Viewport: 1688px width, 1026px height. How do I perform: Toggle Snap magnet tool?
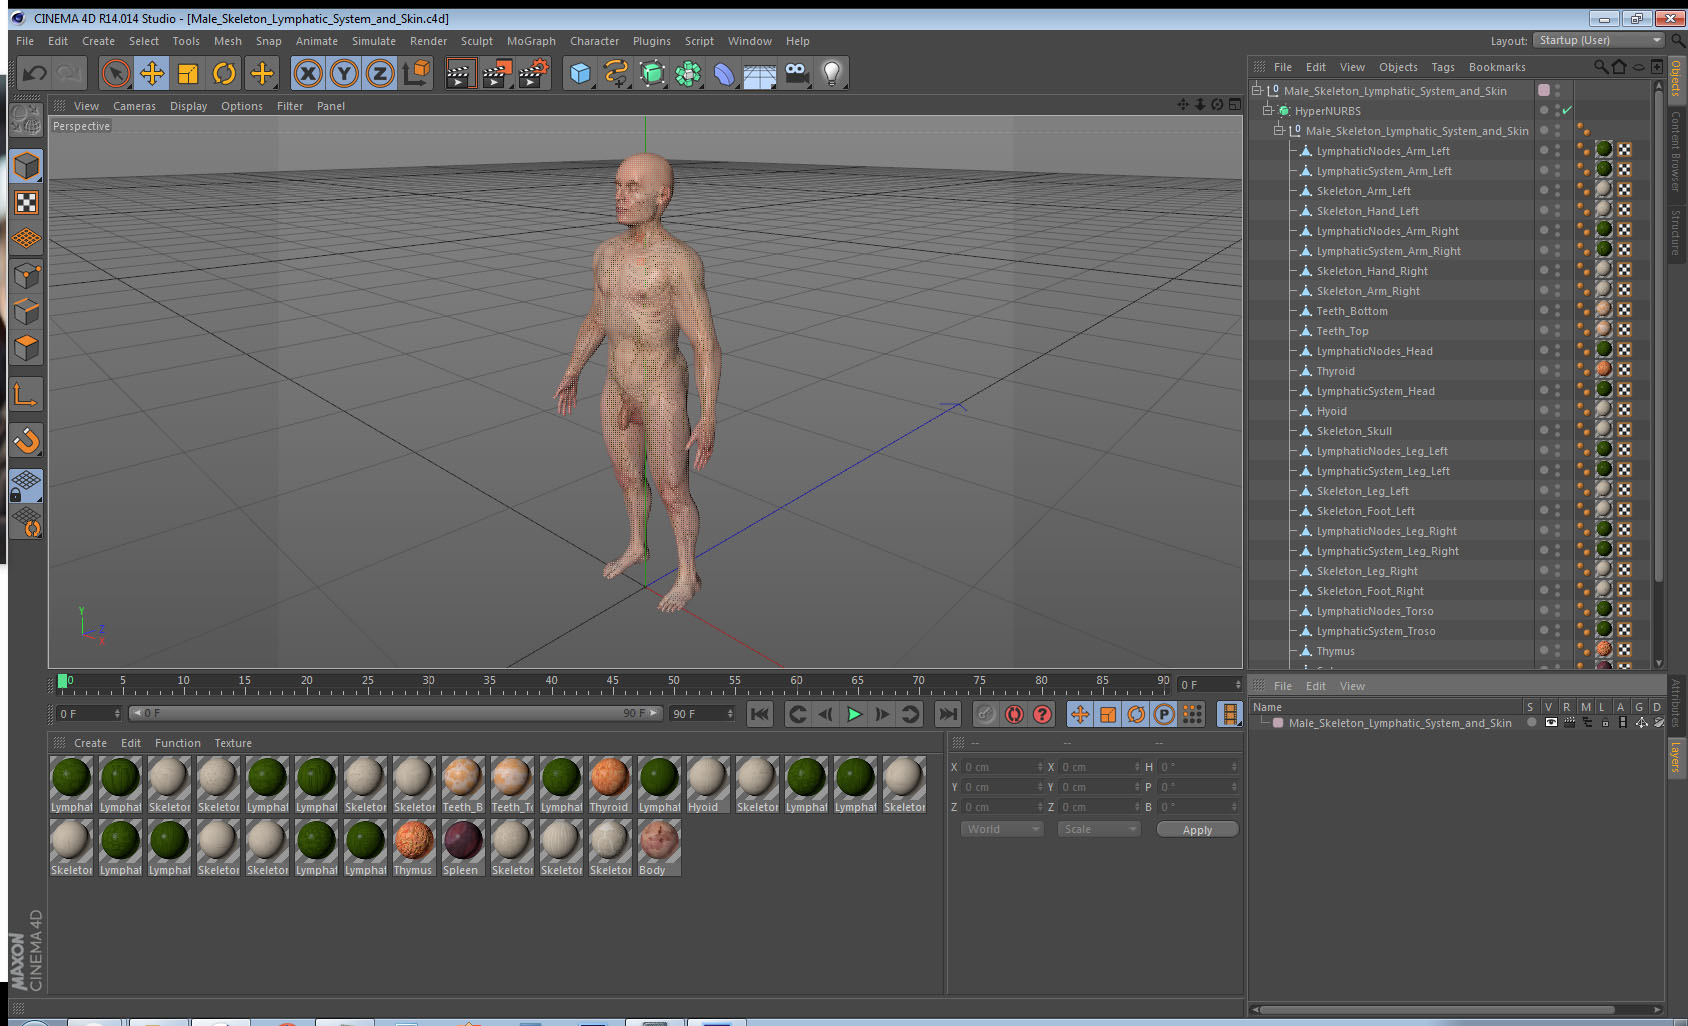click(x=26, y=440)
